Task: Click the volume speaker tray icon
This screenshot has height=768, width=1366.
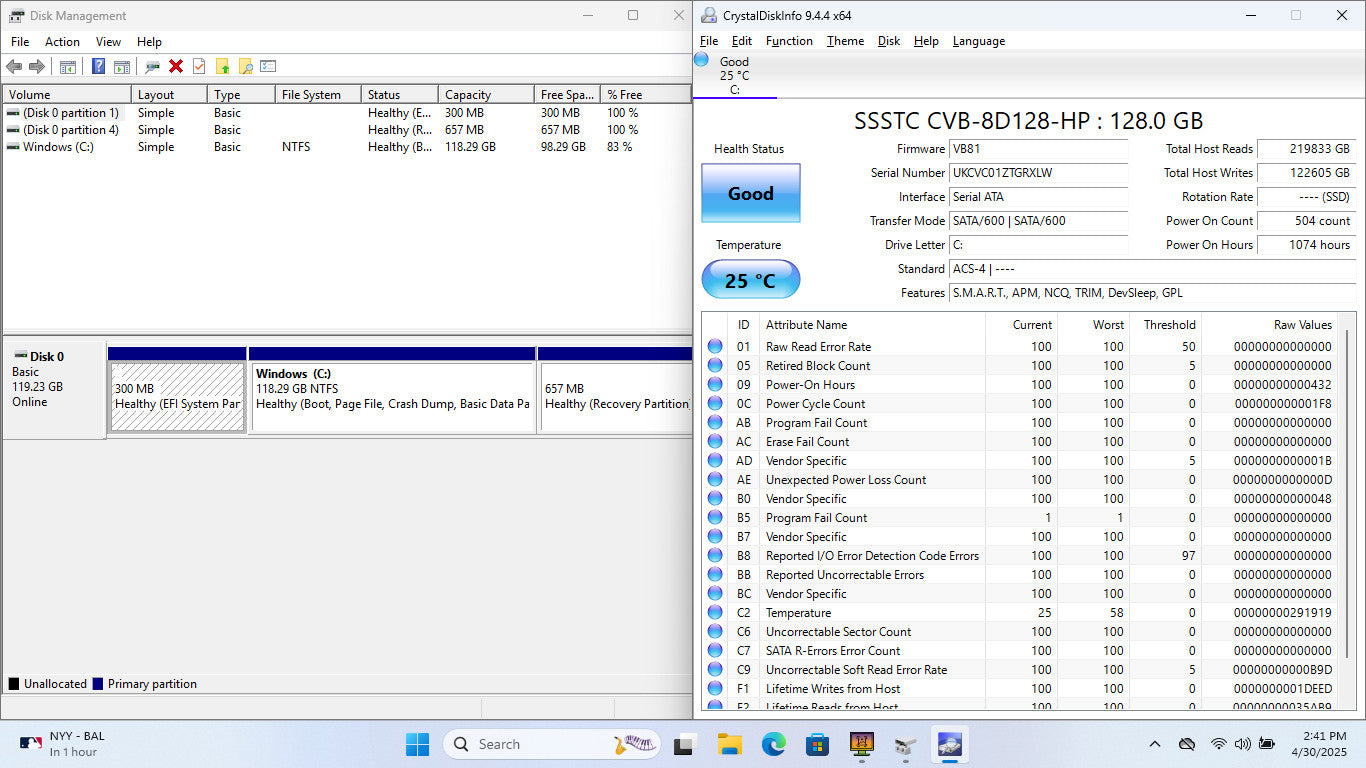Action: (1242, 744)
